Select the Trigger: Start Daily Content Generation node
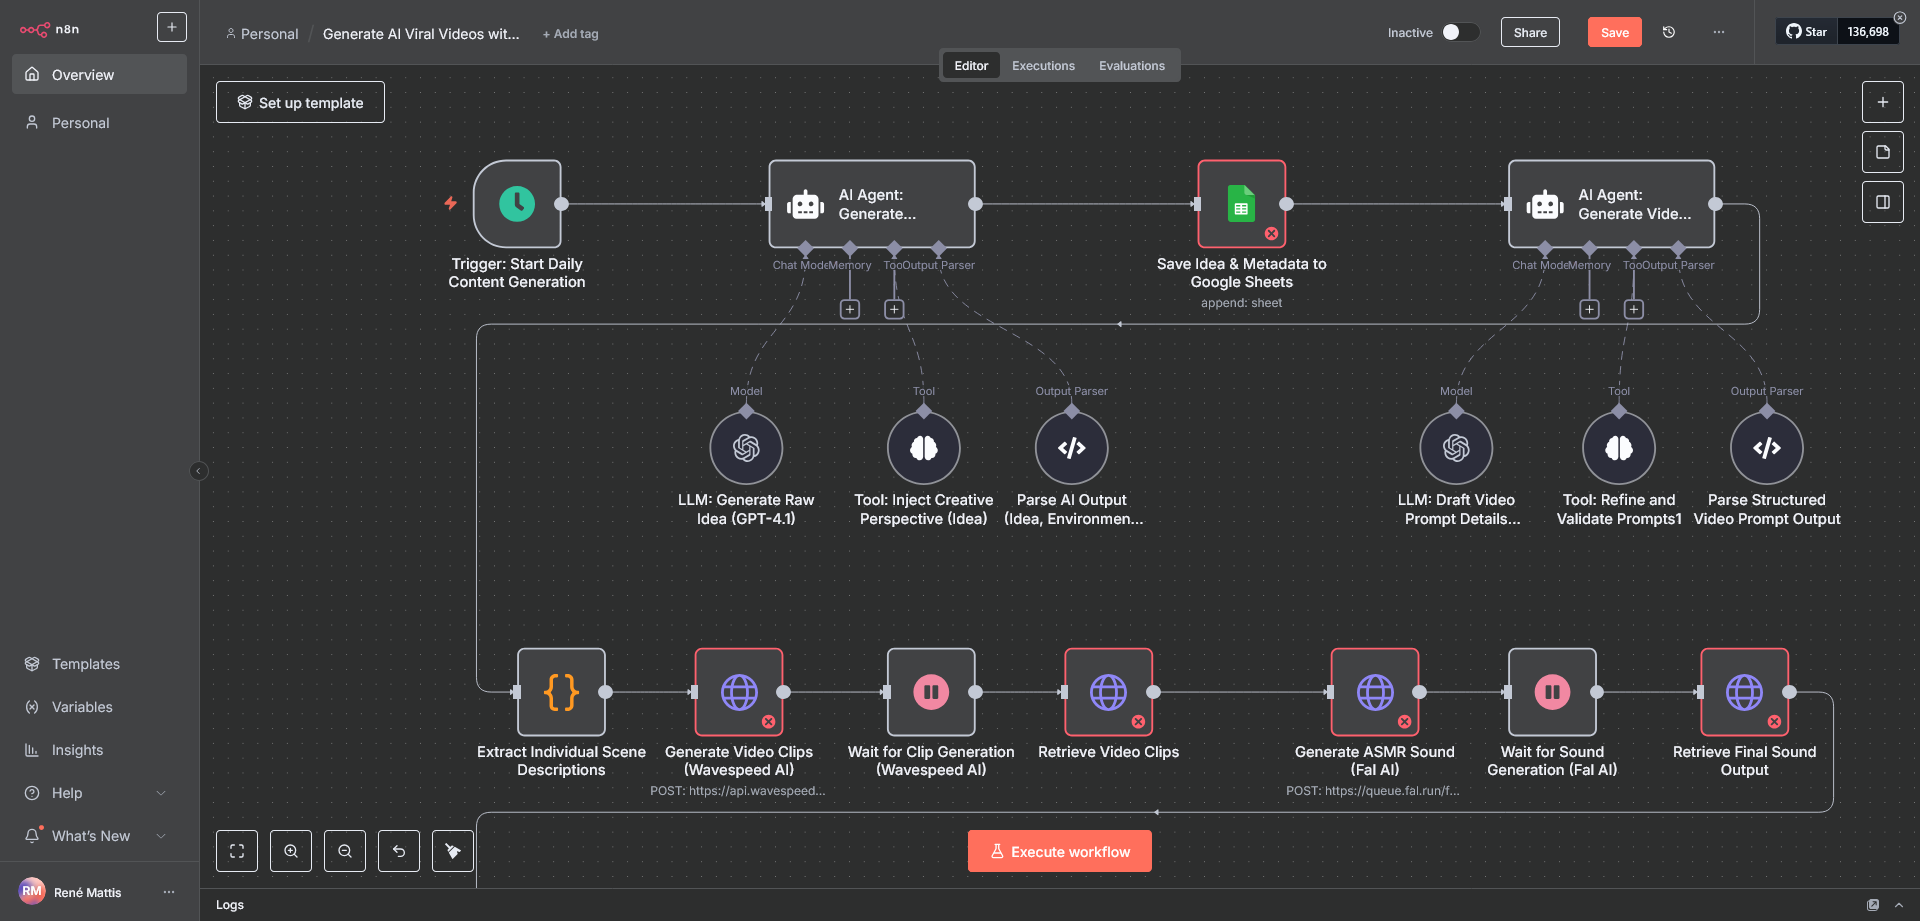 pos(517,203)
